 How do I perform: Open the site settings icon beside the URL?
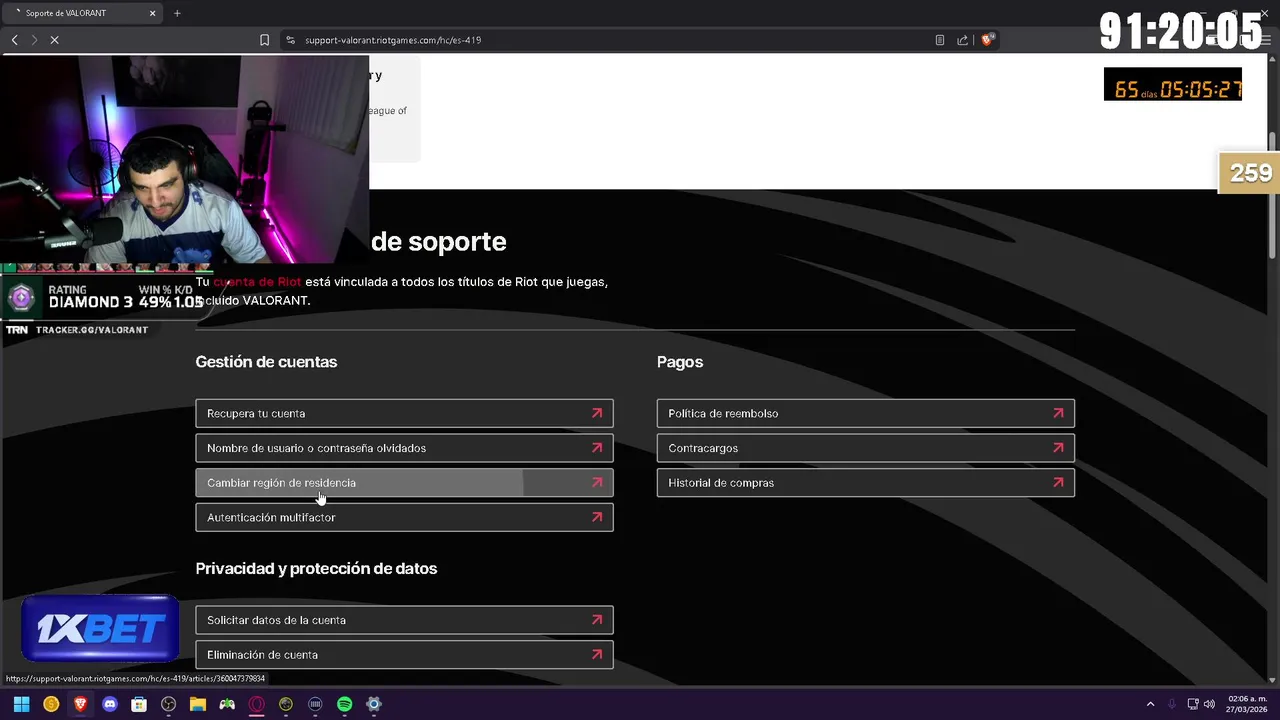click(x=290, y=40)
